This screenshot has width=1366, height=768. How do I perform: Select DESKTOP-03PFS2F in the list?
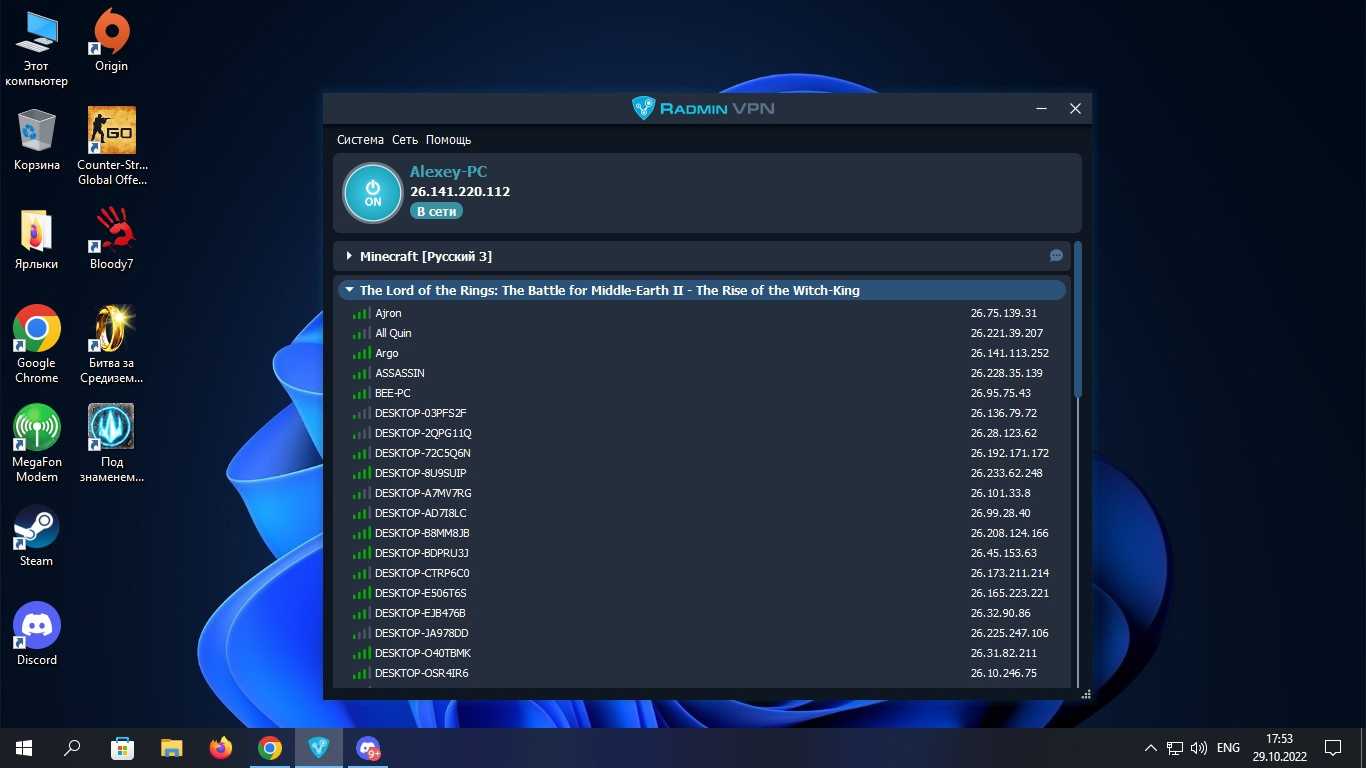pos(701,413)
